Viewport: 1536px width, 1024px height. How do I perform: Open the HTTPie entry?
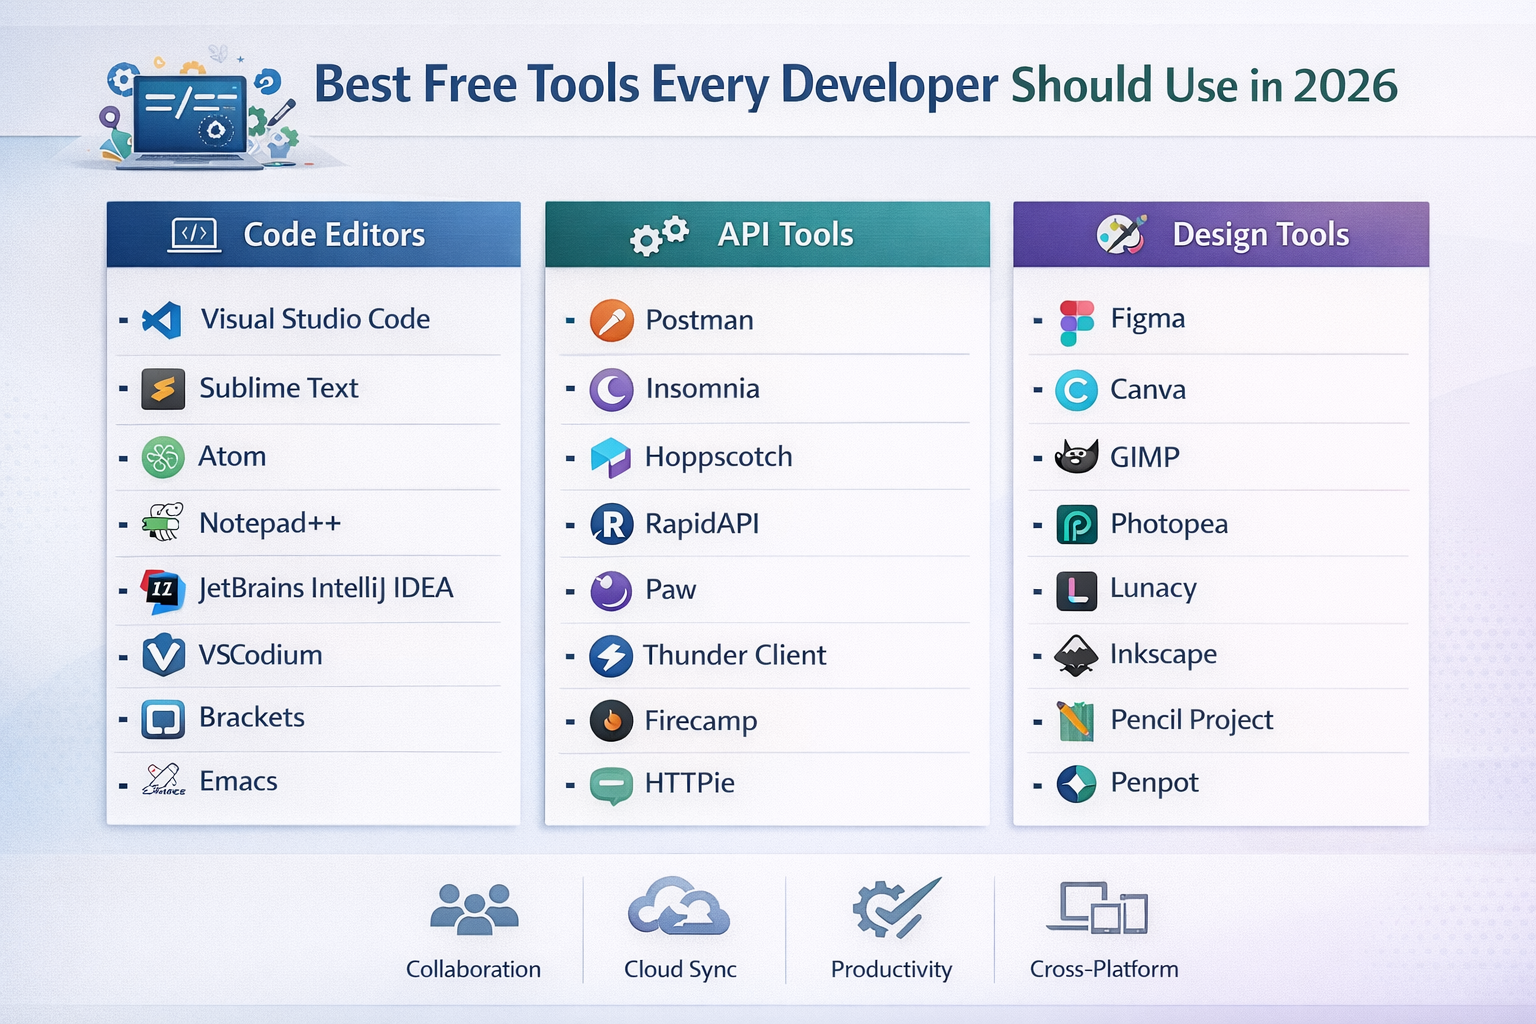coord(690,783)
